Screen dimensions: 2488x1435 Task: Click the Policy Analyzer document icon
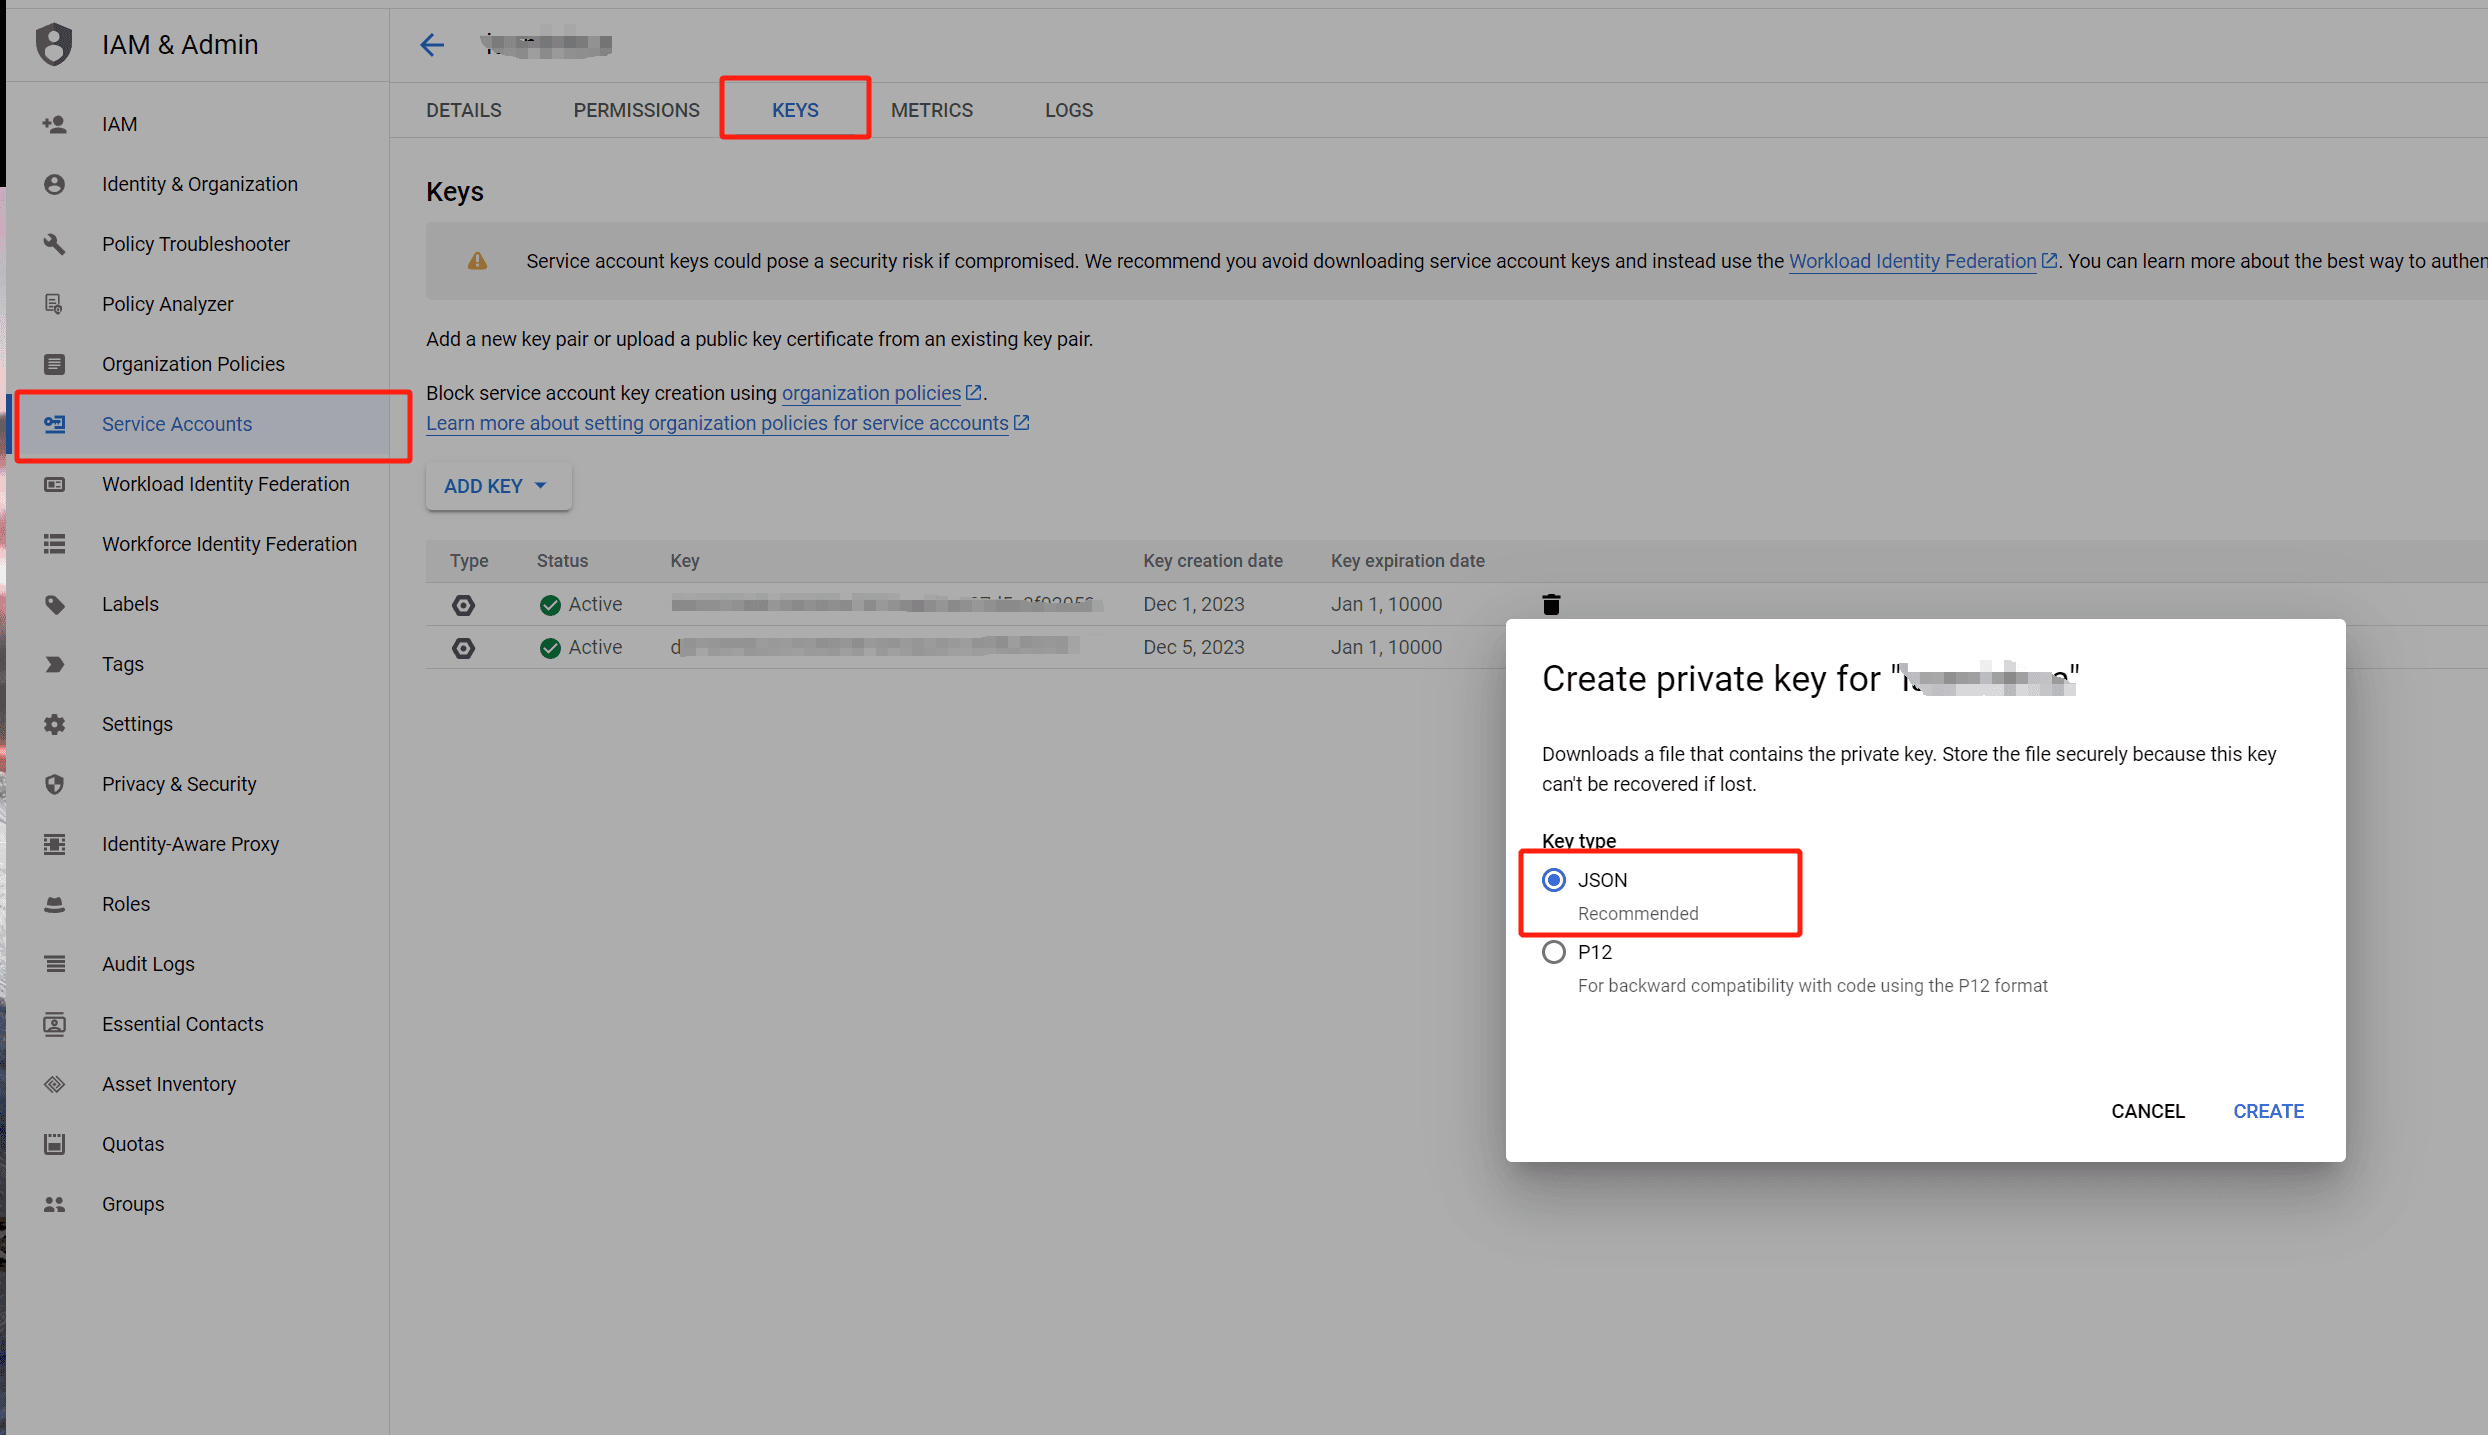click(x=55, y=304)
